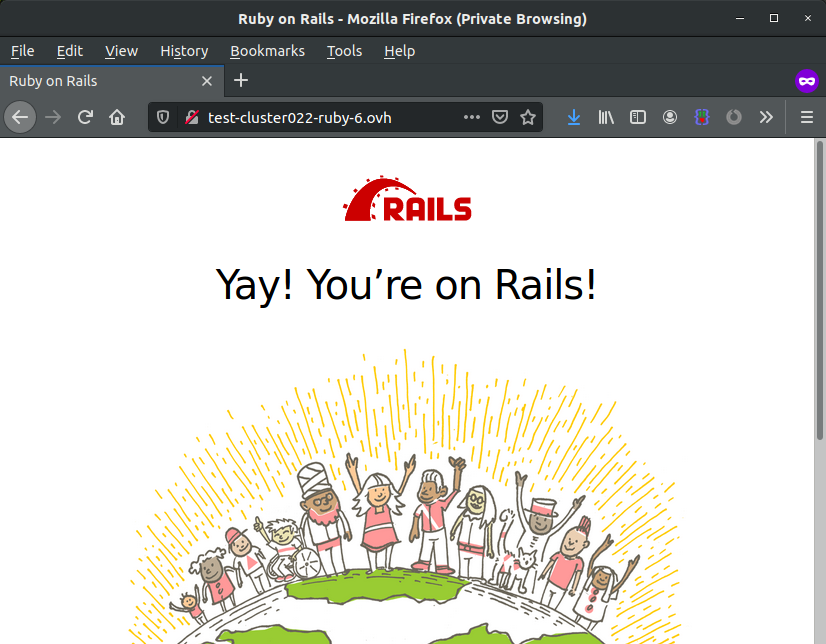The image size is (826, 644).
Task: Click the colorful extension icon in the toolbar
Action: [x=701, y=117]
